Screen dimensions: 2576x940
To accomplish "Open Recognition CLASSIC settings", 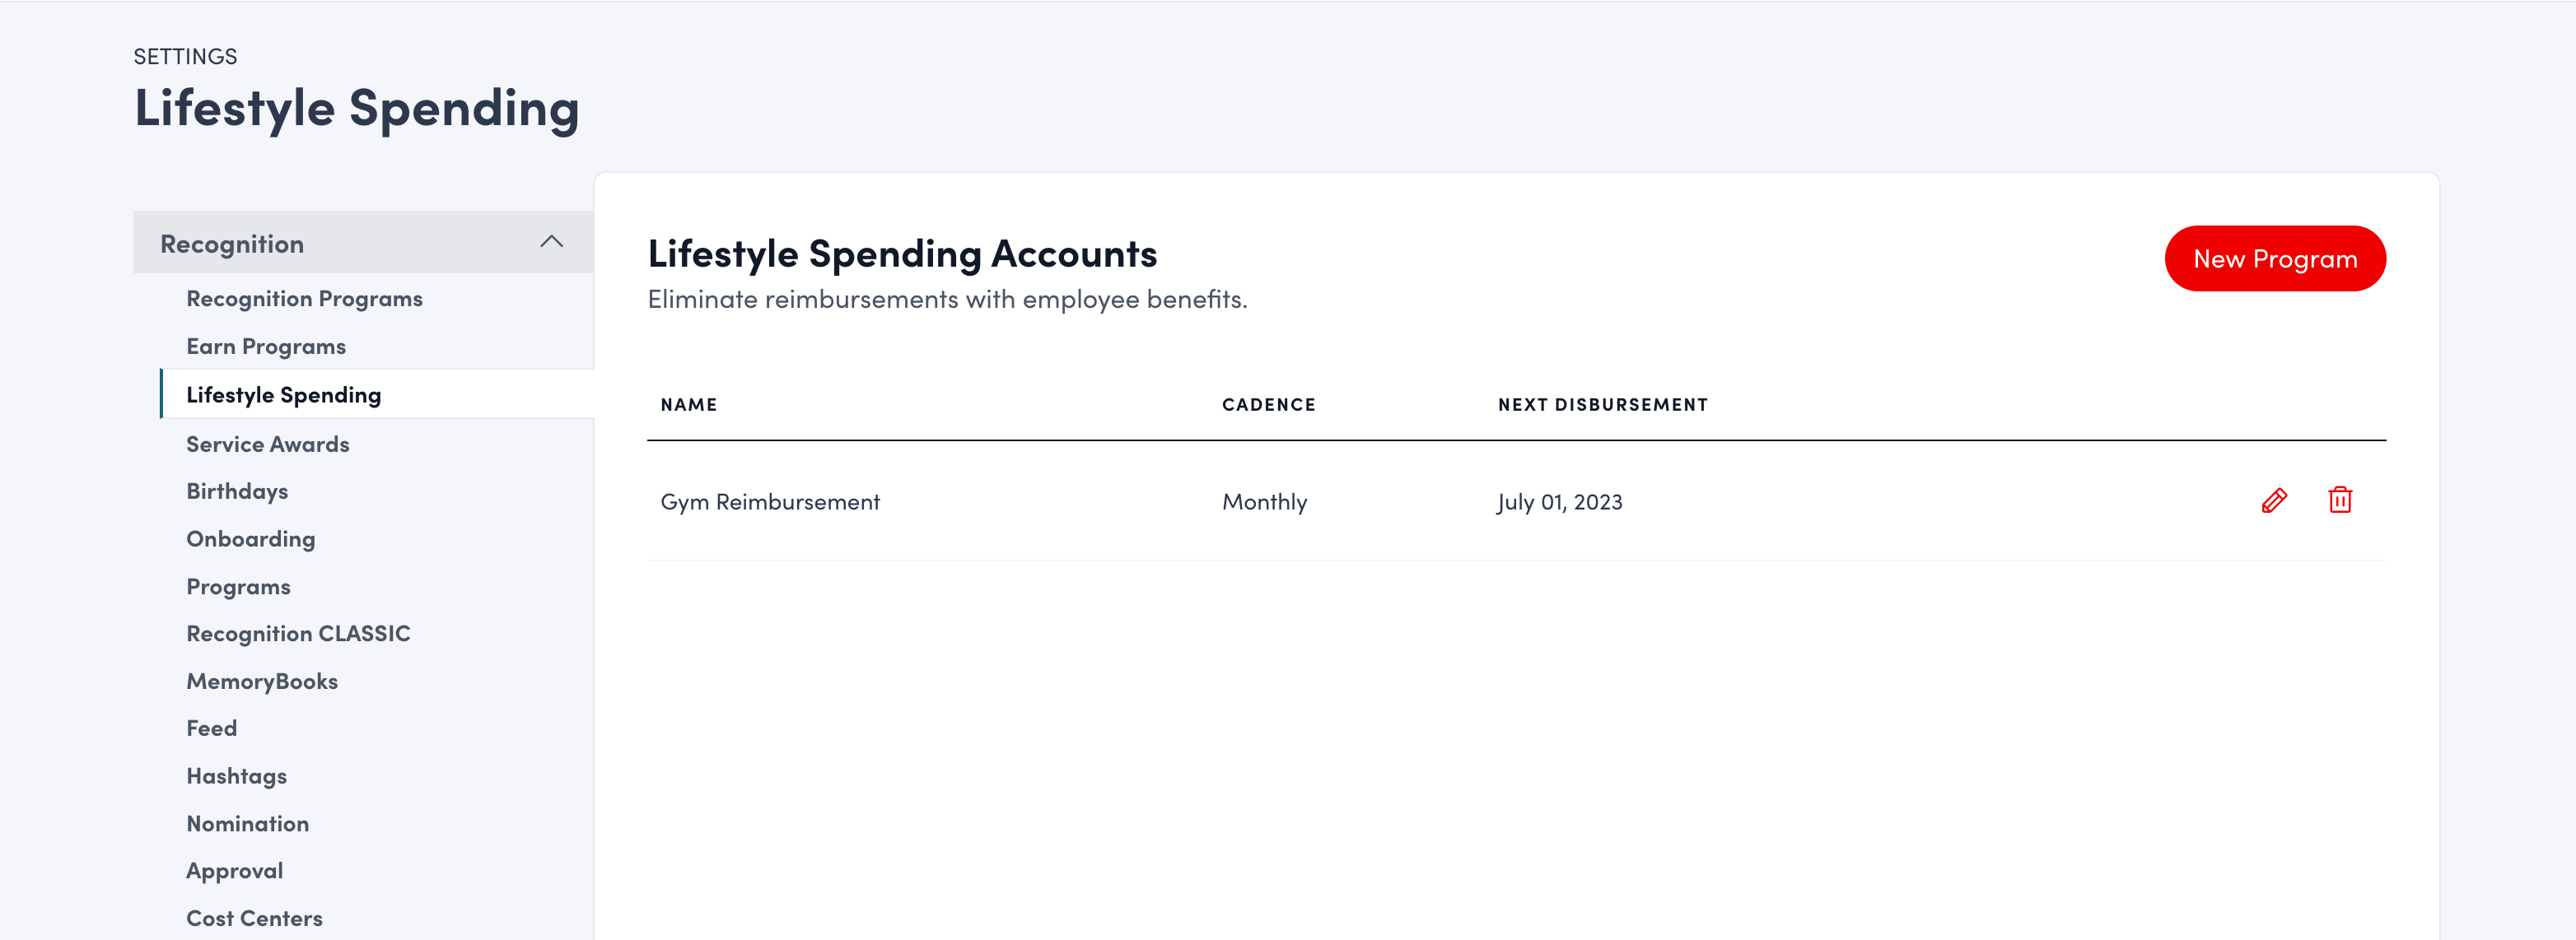I will (x=298, y=634).
